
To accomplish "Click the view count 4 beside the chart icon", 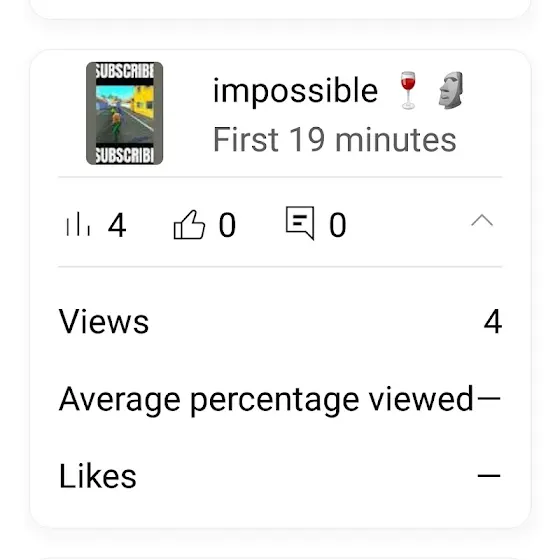I will pos(117,225).
